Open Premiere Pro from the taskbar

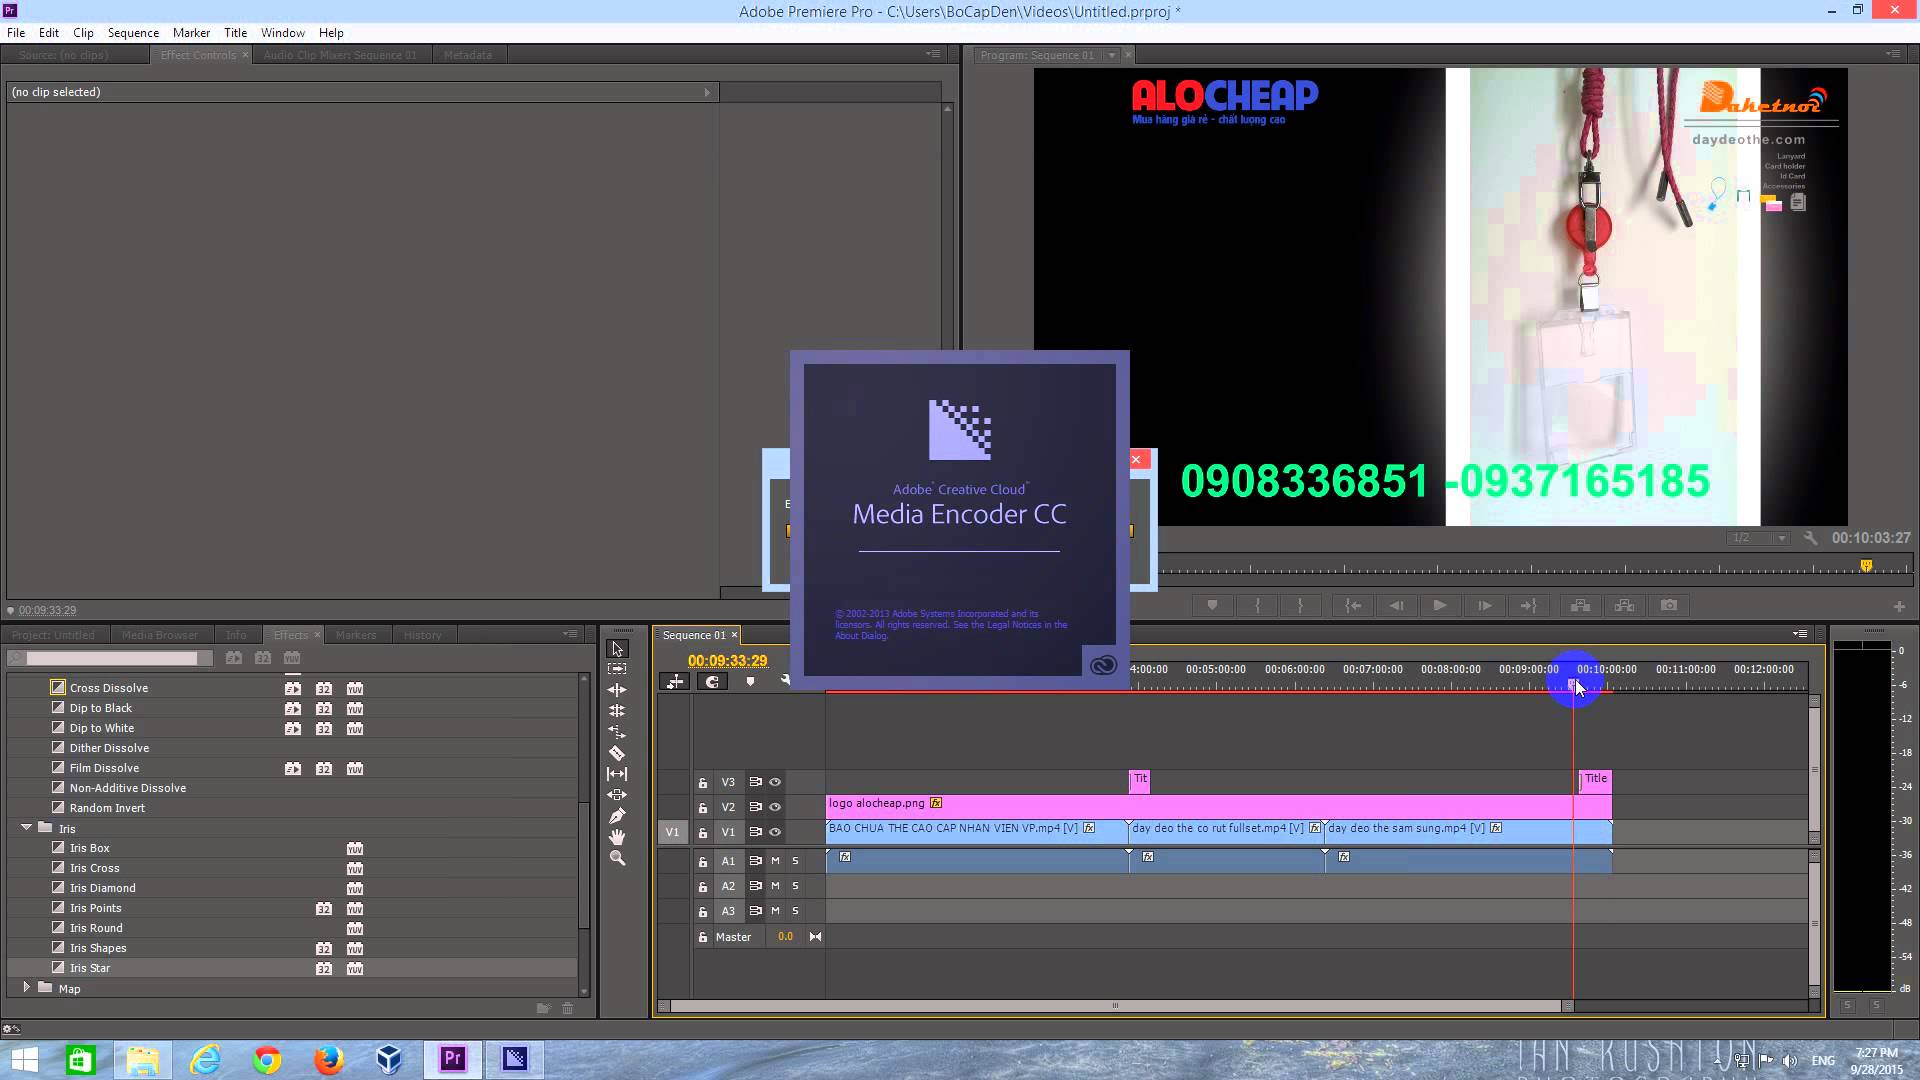tap(452, 1058)
